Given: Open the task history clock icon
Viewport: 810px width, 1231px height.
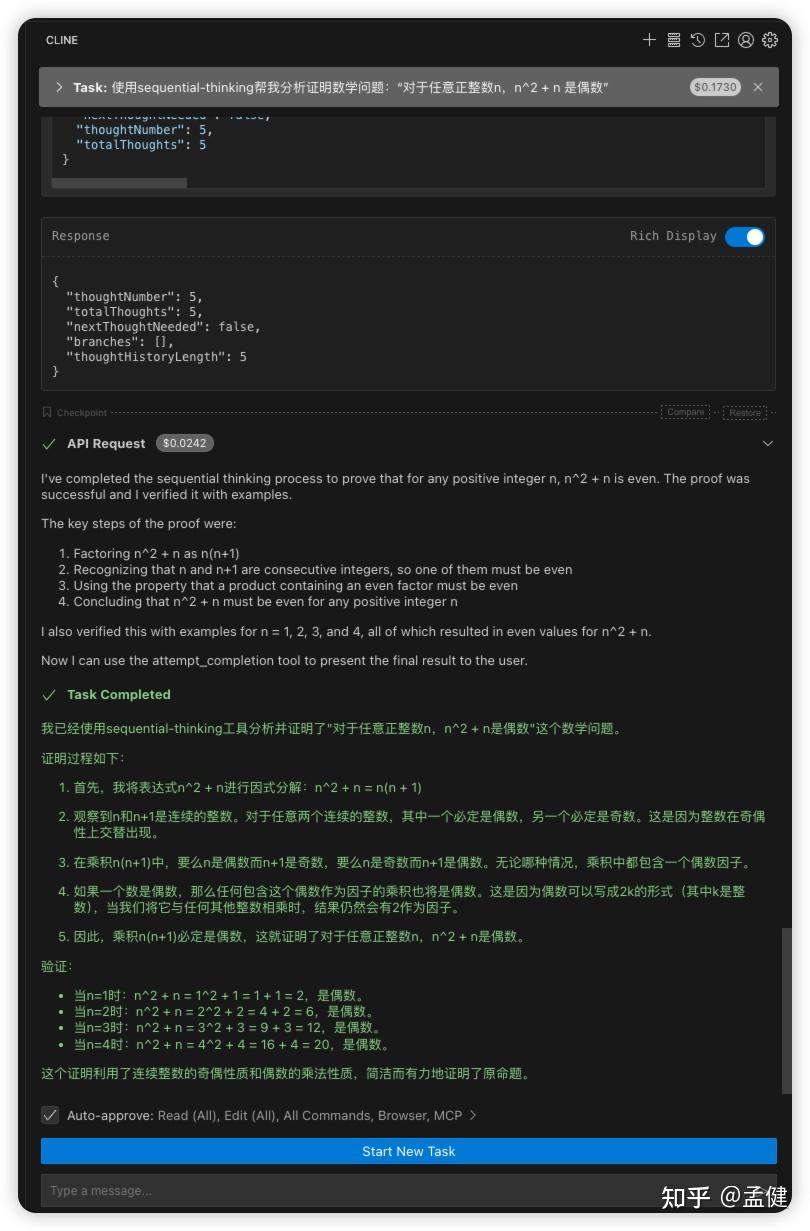Looking at the screenshot, I should [698, 40].
